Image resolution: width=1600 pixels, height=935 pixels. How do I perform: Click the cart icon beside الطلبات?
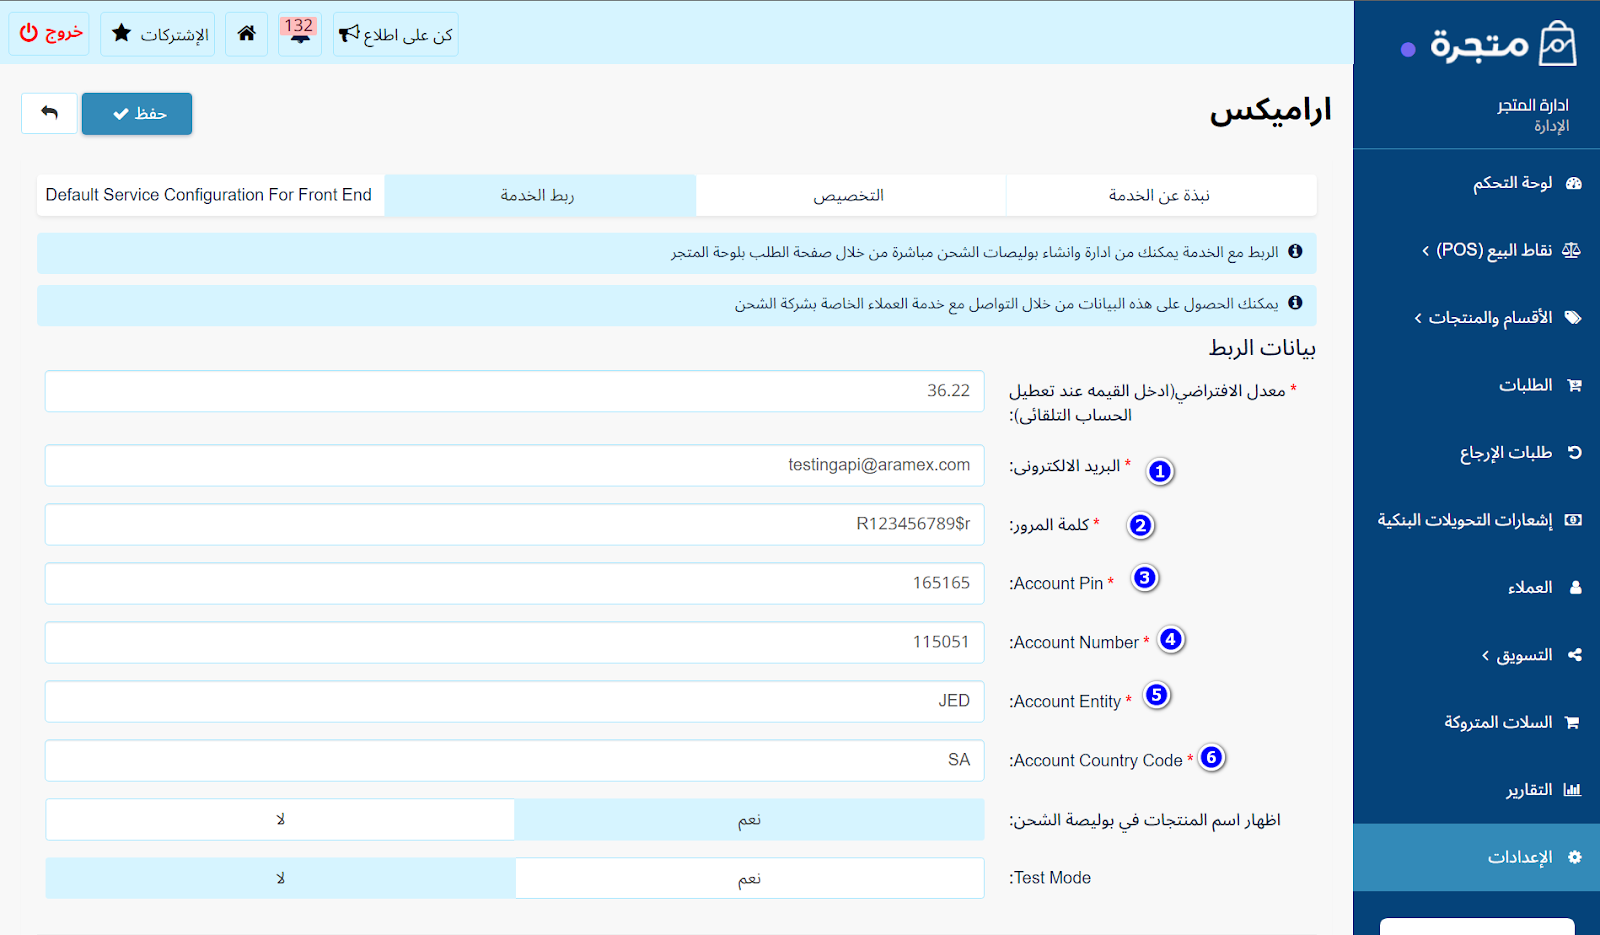[x=1574, y=385]
